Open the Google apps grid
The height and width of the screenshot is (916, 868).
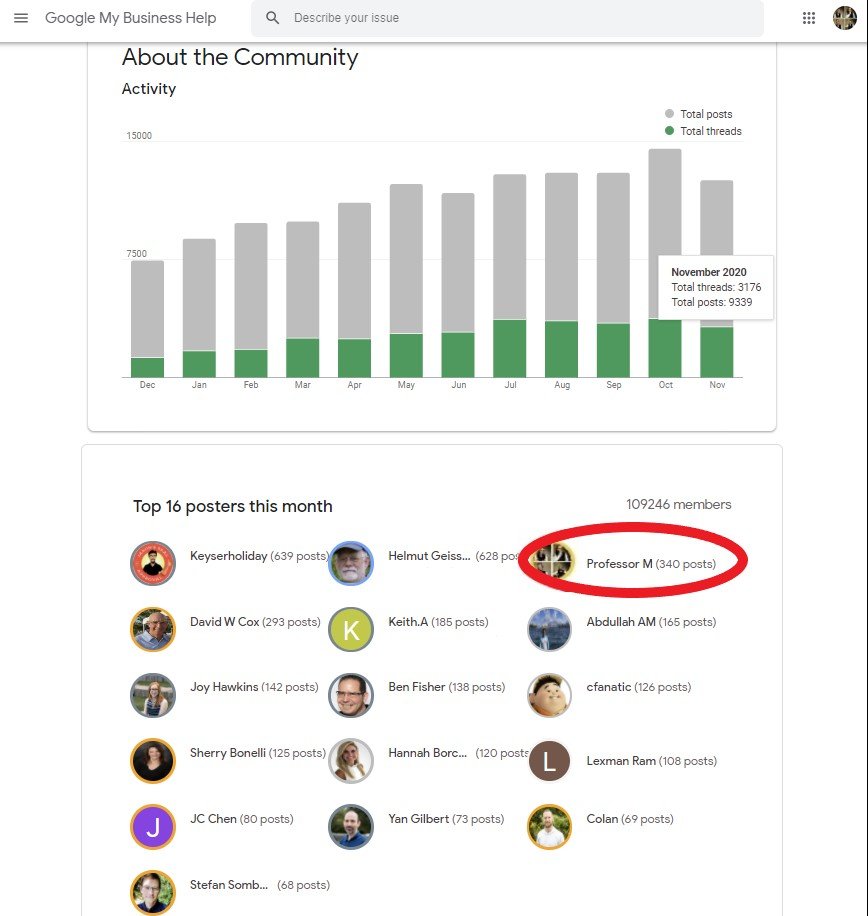(x=809, y=18)
